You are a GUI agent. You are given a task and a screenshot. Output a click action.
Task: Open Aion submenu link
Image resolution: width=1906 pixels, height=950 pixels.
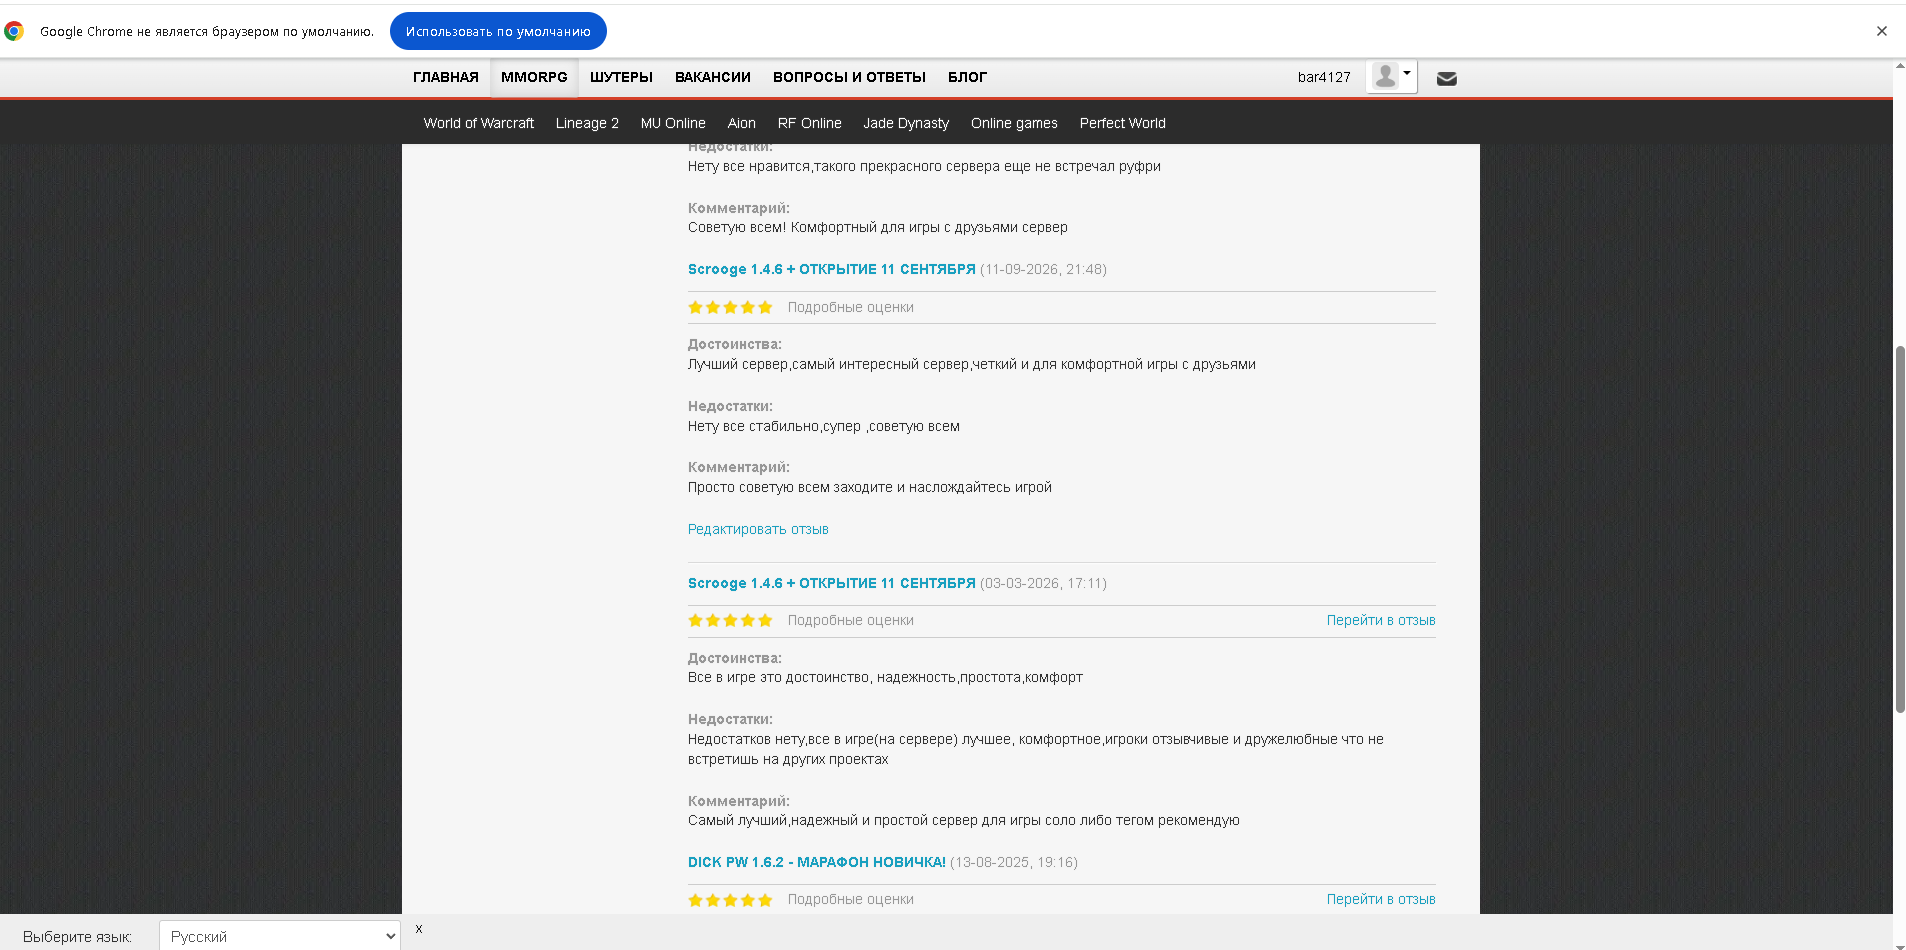pos(741,123)
